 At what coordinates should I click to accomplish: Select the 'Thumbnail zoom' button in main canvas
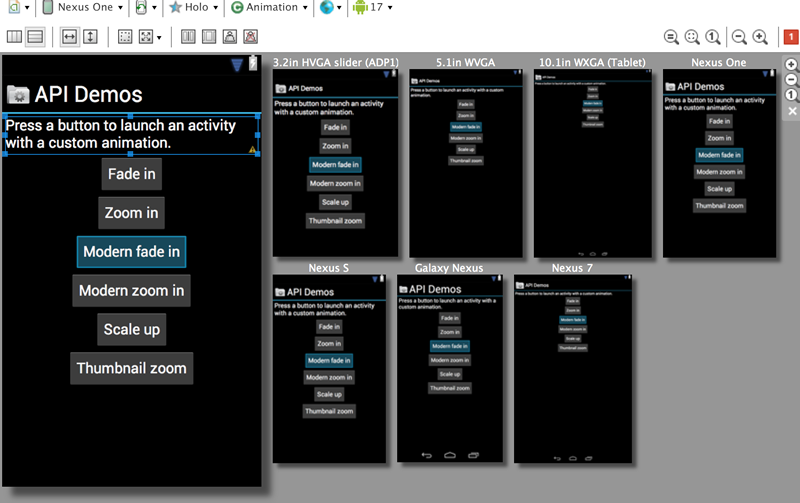132,368
